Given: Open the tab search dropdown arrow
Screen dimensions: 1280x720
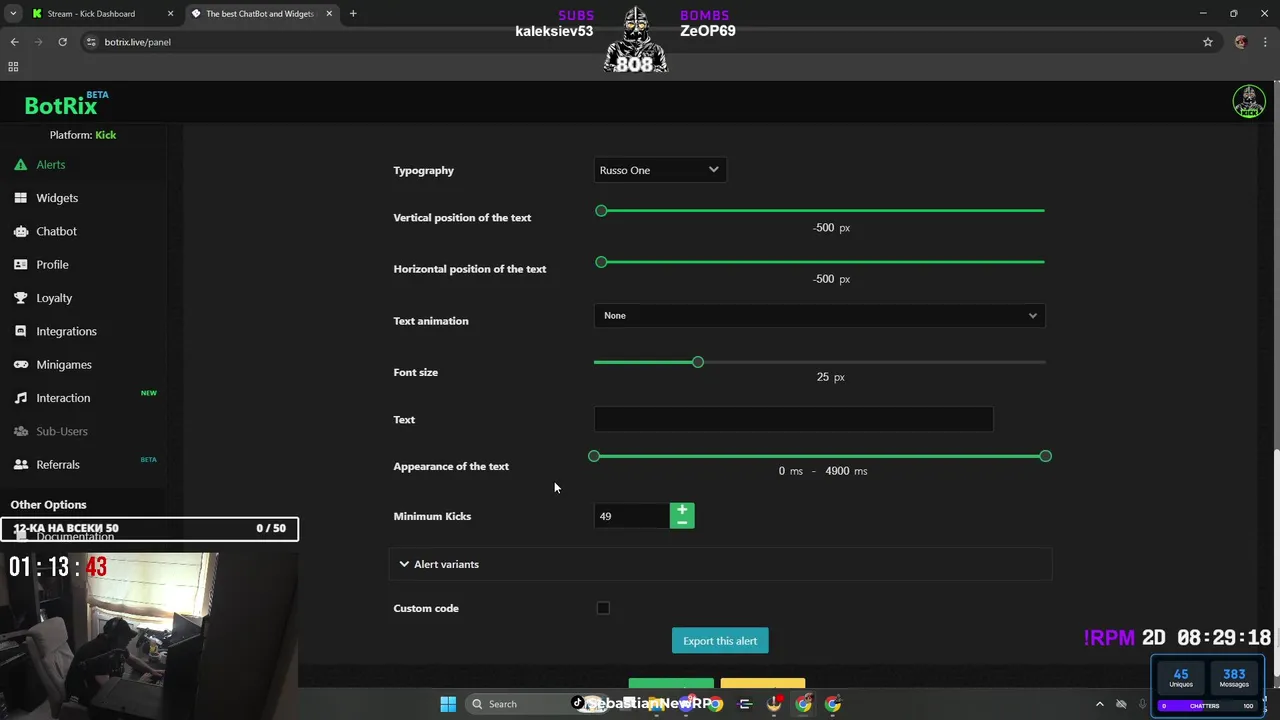Looking at the screenshot, I should 14,14.
